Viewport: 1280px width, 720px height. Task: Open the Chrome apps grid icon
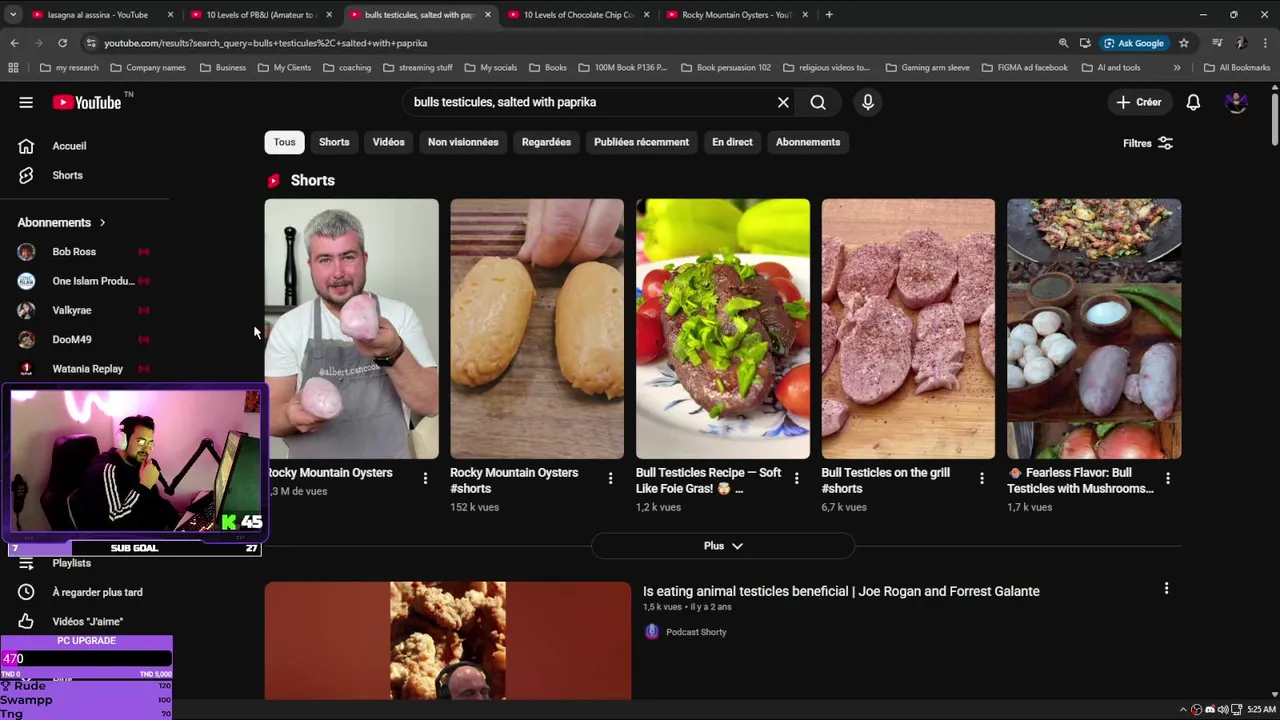click(13, 68)
